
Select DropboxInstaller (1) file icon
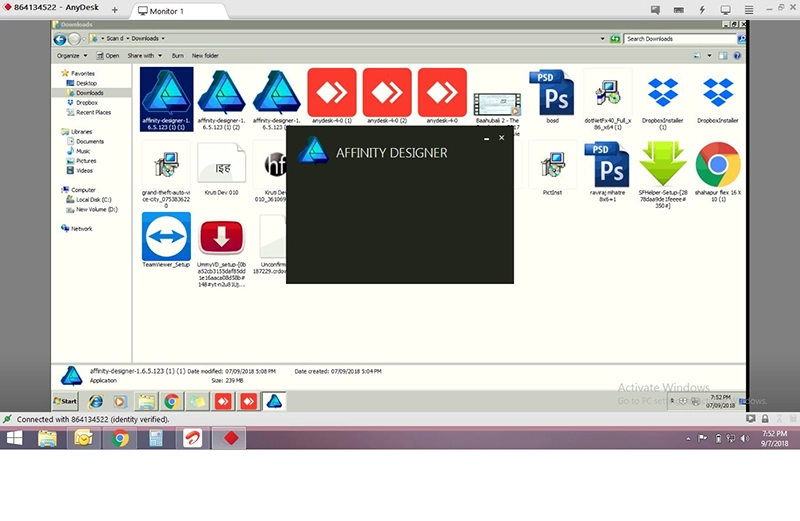(x=662, y=92)
